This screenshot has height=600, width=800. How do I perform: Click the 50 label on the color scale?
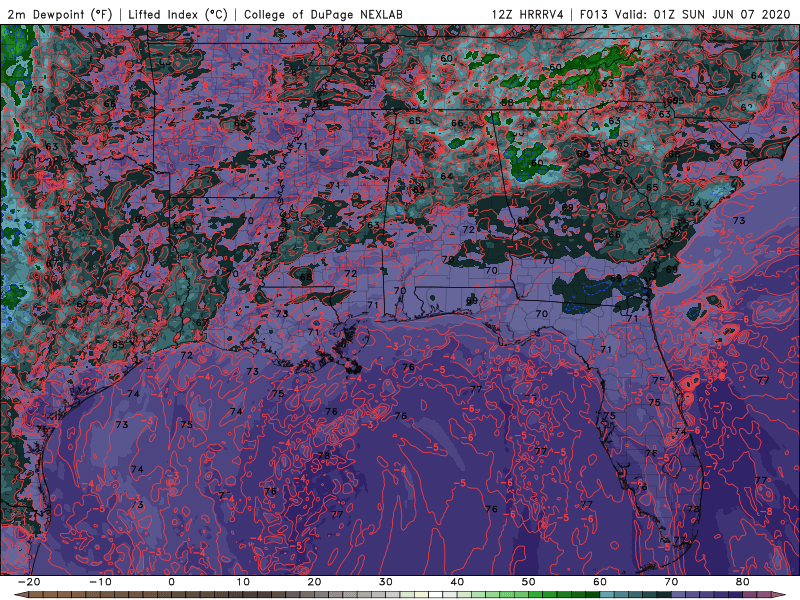529,582
